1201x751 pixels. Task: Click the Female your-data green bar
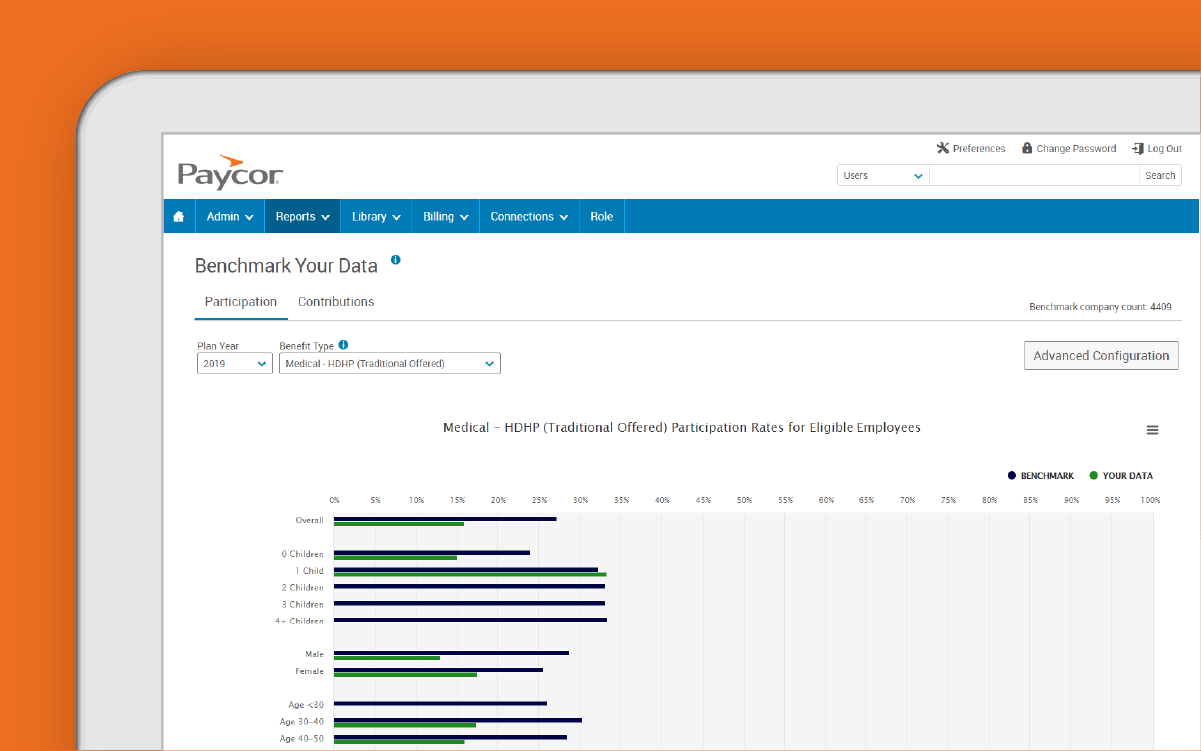pos(405,675)
